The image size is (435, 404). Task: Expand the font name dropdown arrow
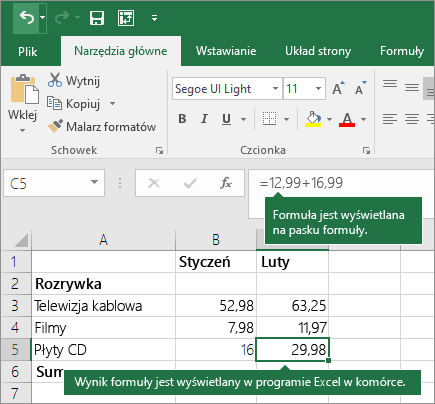click(x=276, y=89)
